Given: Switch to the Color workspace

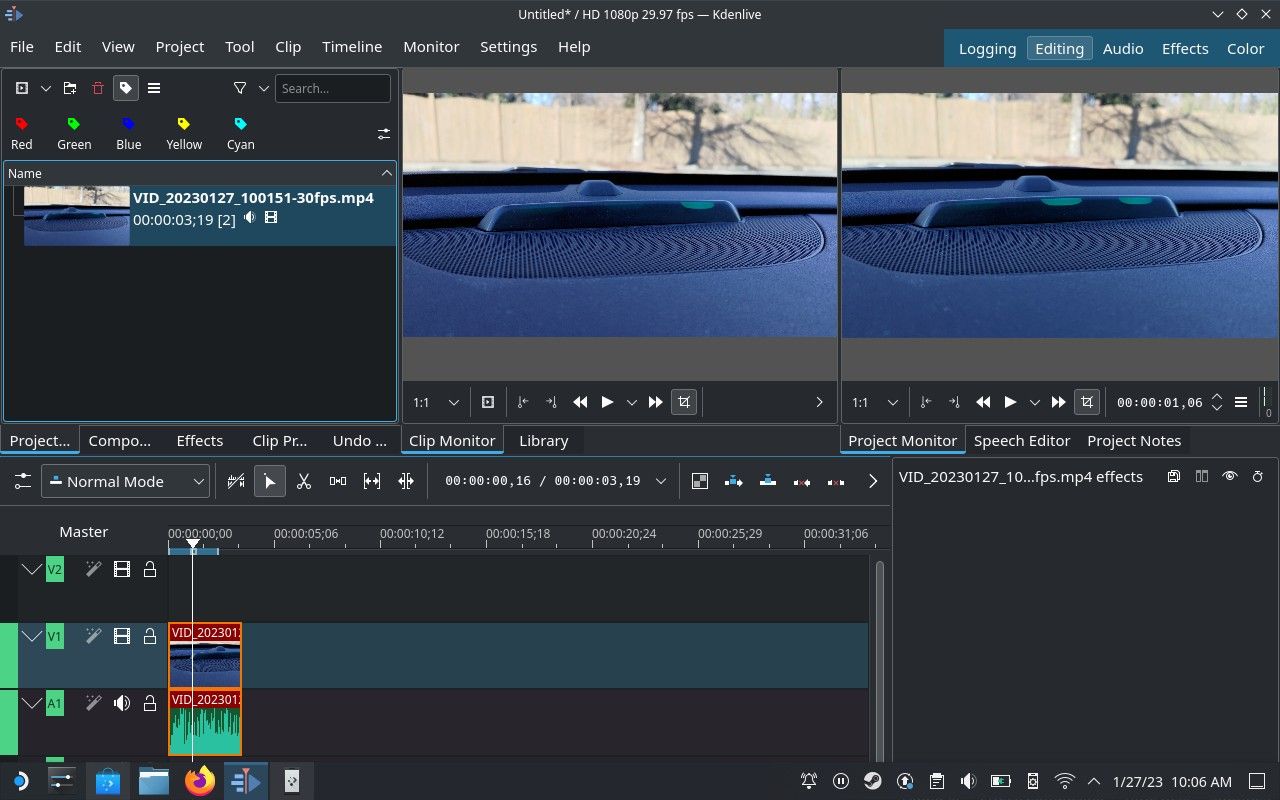Looking at the screenshot, I should (1245, 48).
